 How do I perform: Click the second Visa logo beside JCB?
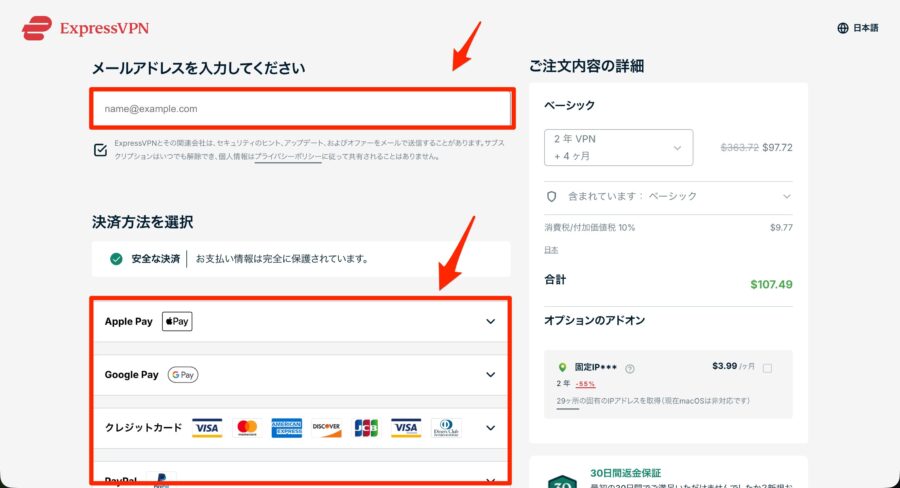[406, 428]
